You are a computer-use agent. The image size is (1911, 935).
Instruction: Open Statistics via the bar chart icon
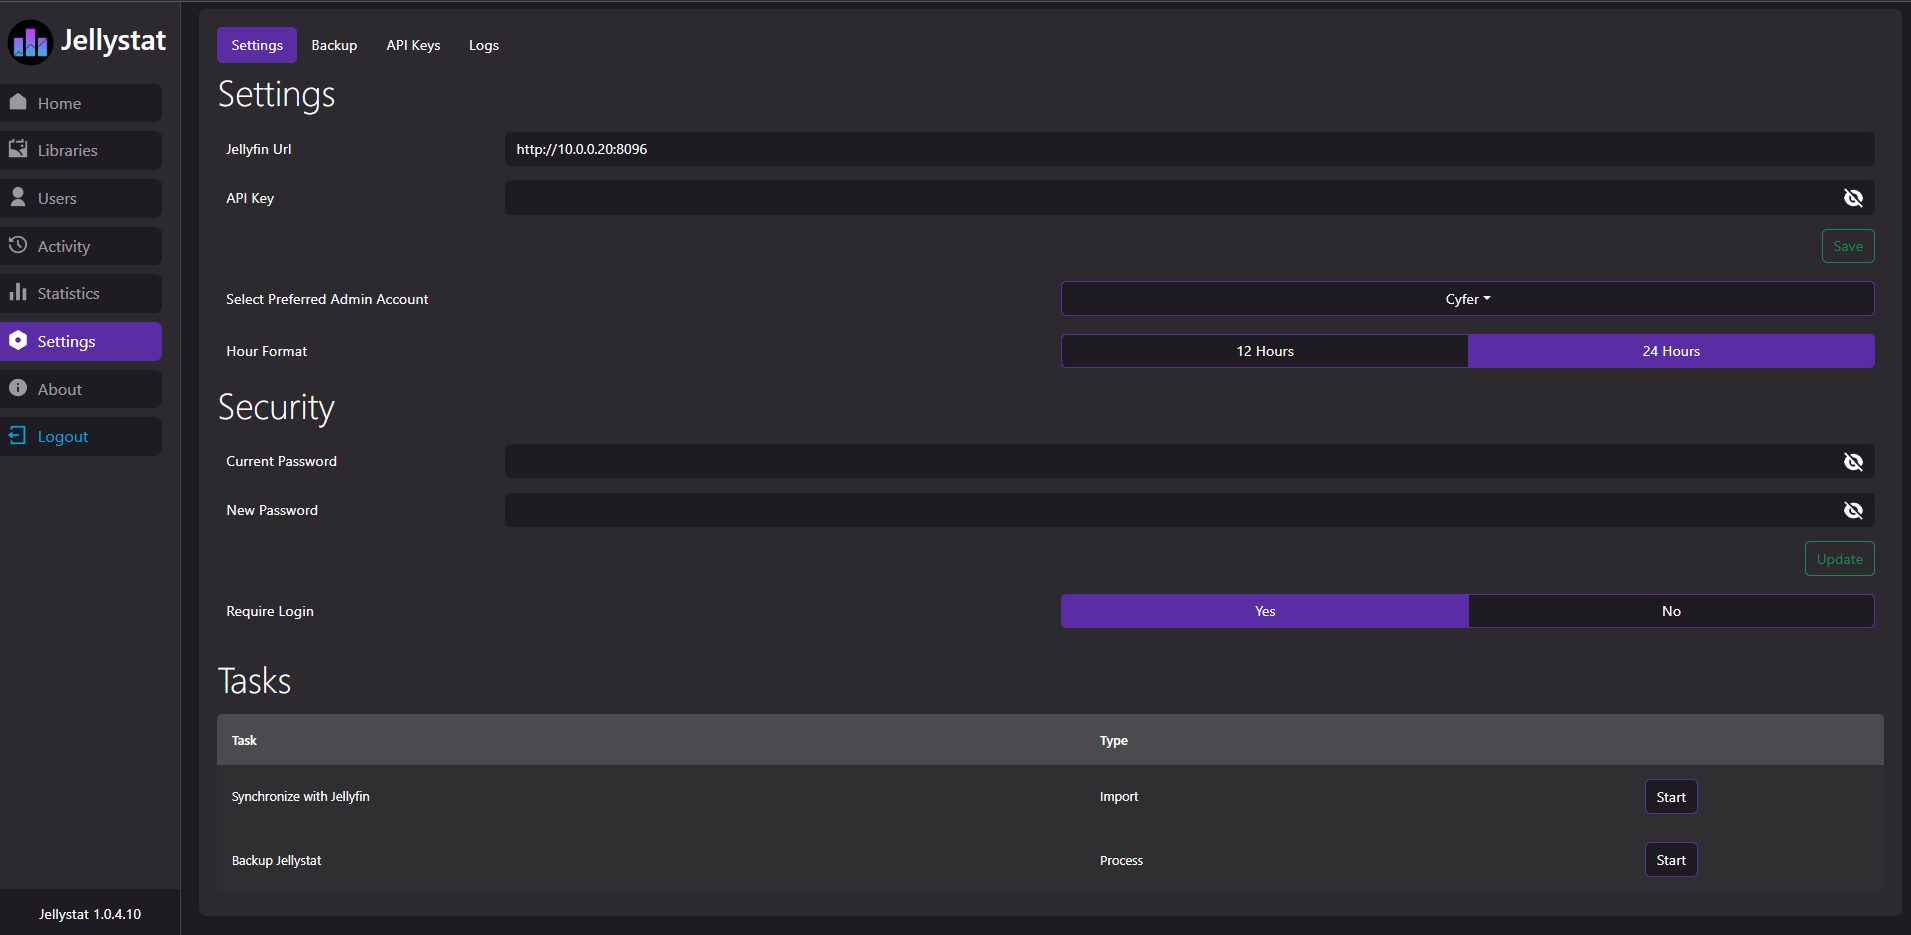18,292
